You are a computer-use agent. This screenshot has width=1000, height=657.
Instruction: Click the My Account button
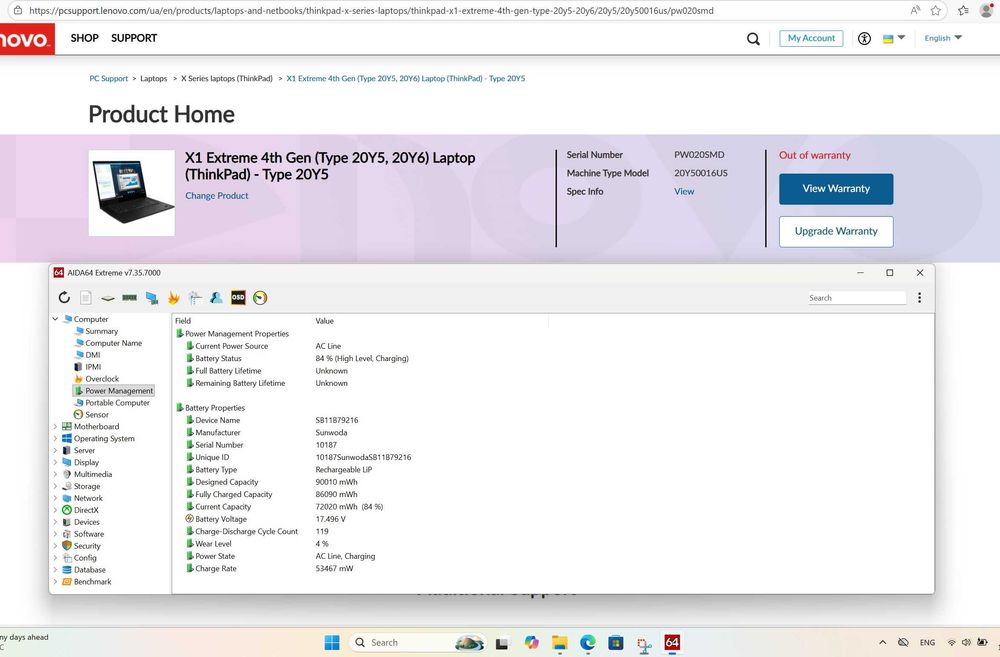(x=811, y=38)
